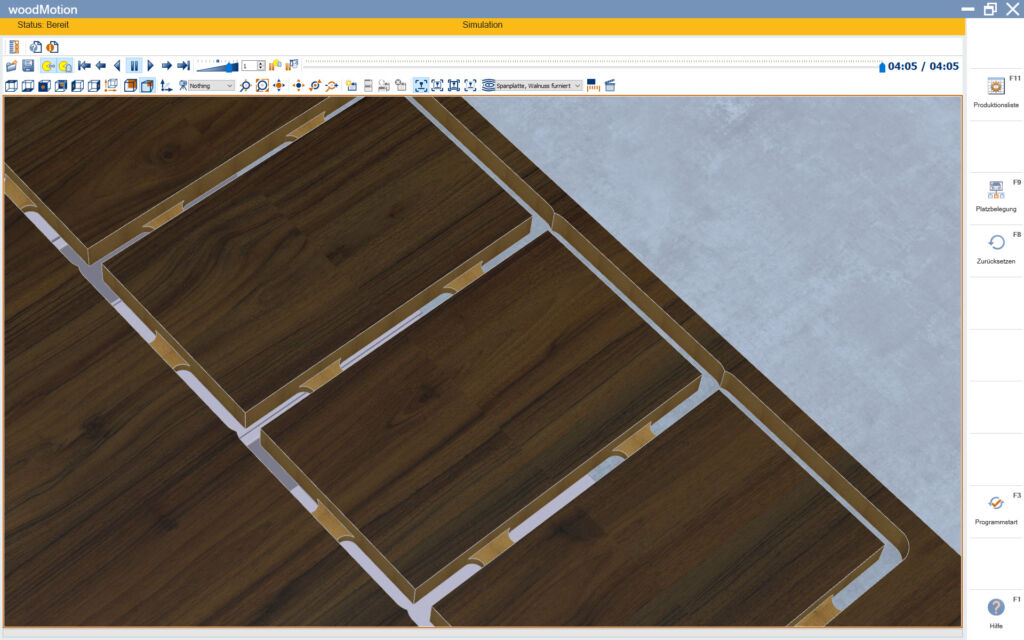Viewport: 1024px width, 640px height.
Task: Open Hilfe help
Action: click(995, 612)
